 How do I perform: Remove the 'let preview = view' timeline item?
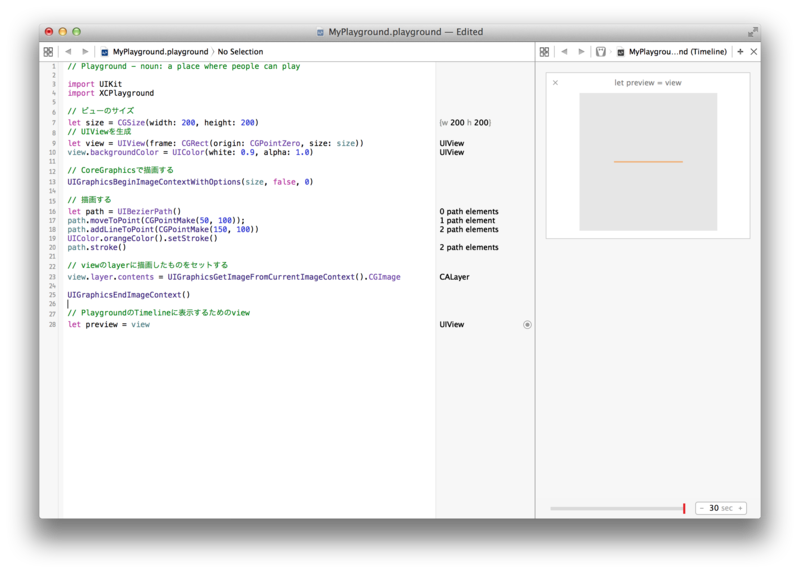point(556,83)
